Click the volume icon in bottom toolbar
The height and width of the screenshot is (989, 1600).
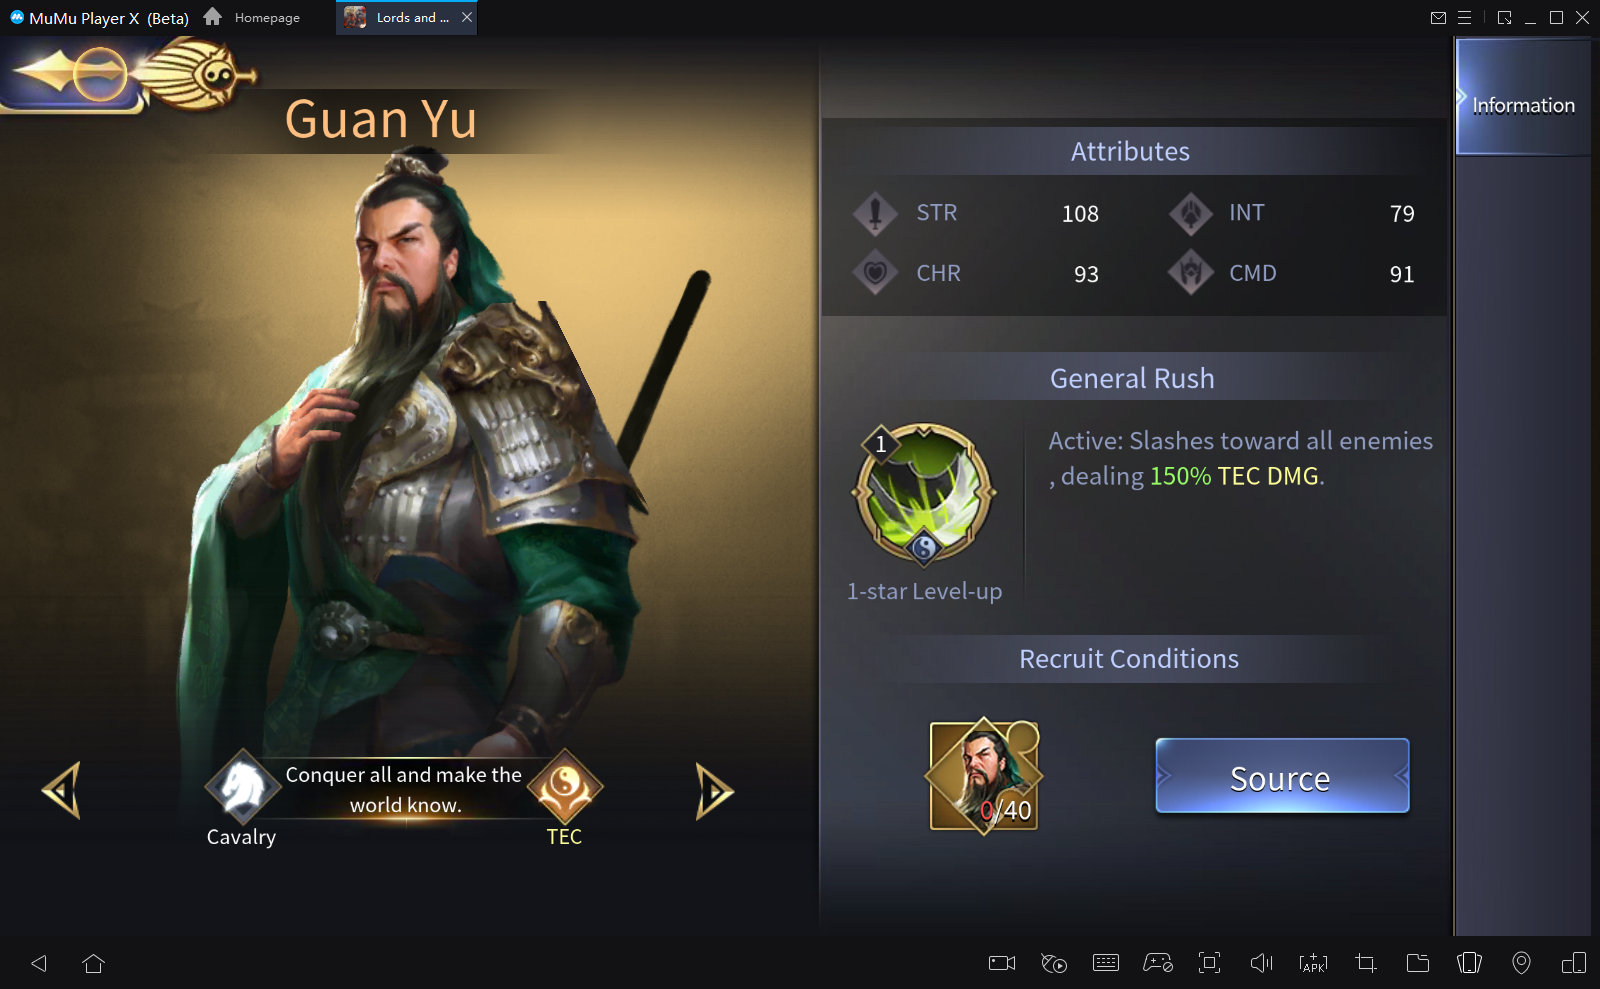tap(1261, 963)
